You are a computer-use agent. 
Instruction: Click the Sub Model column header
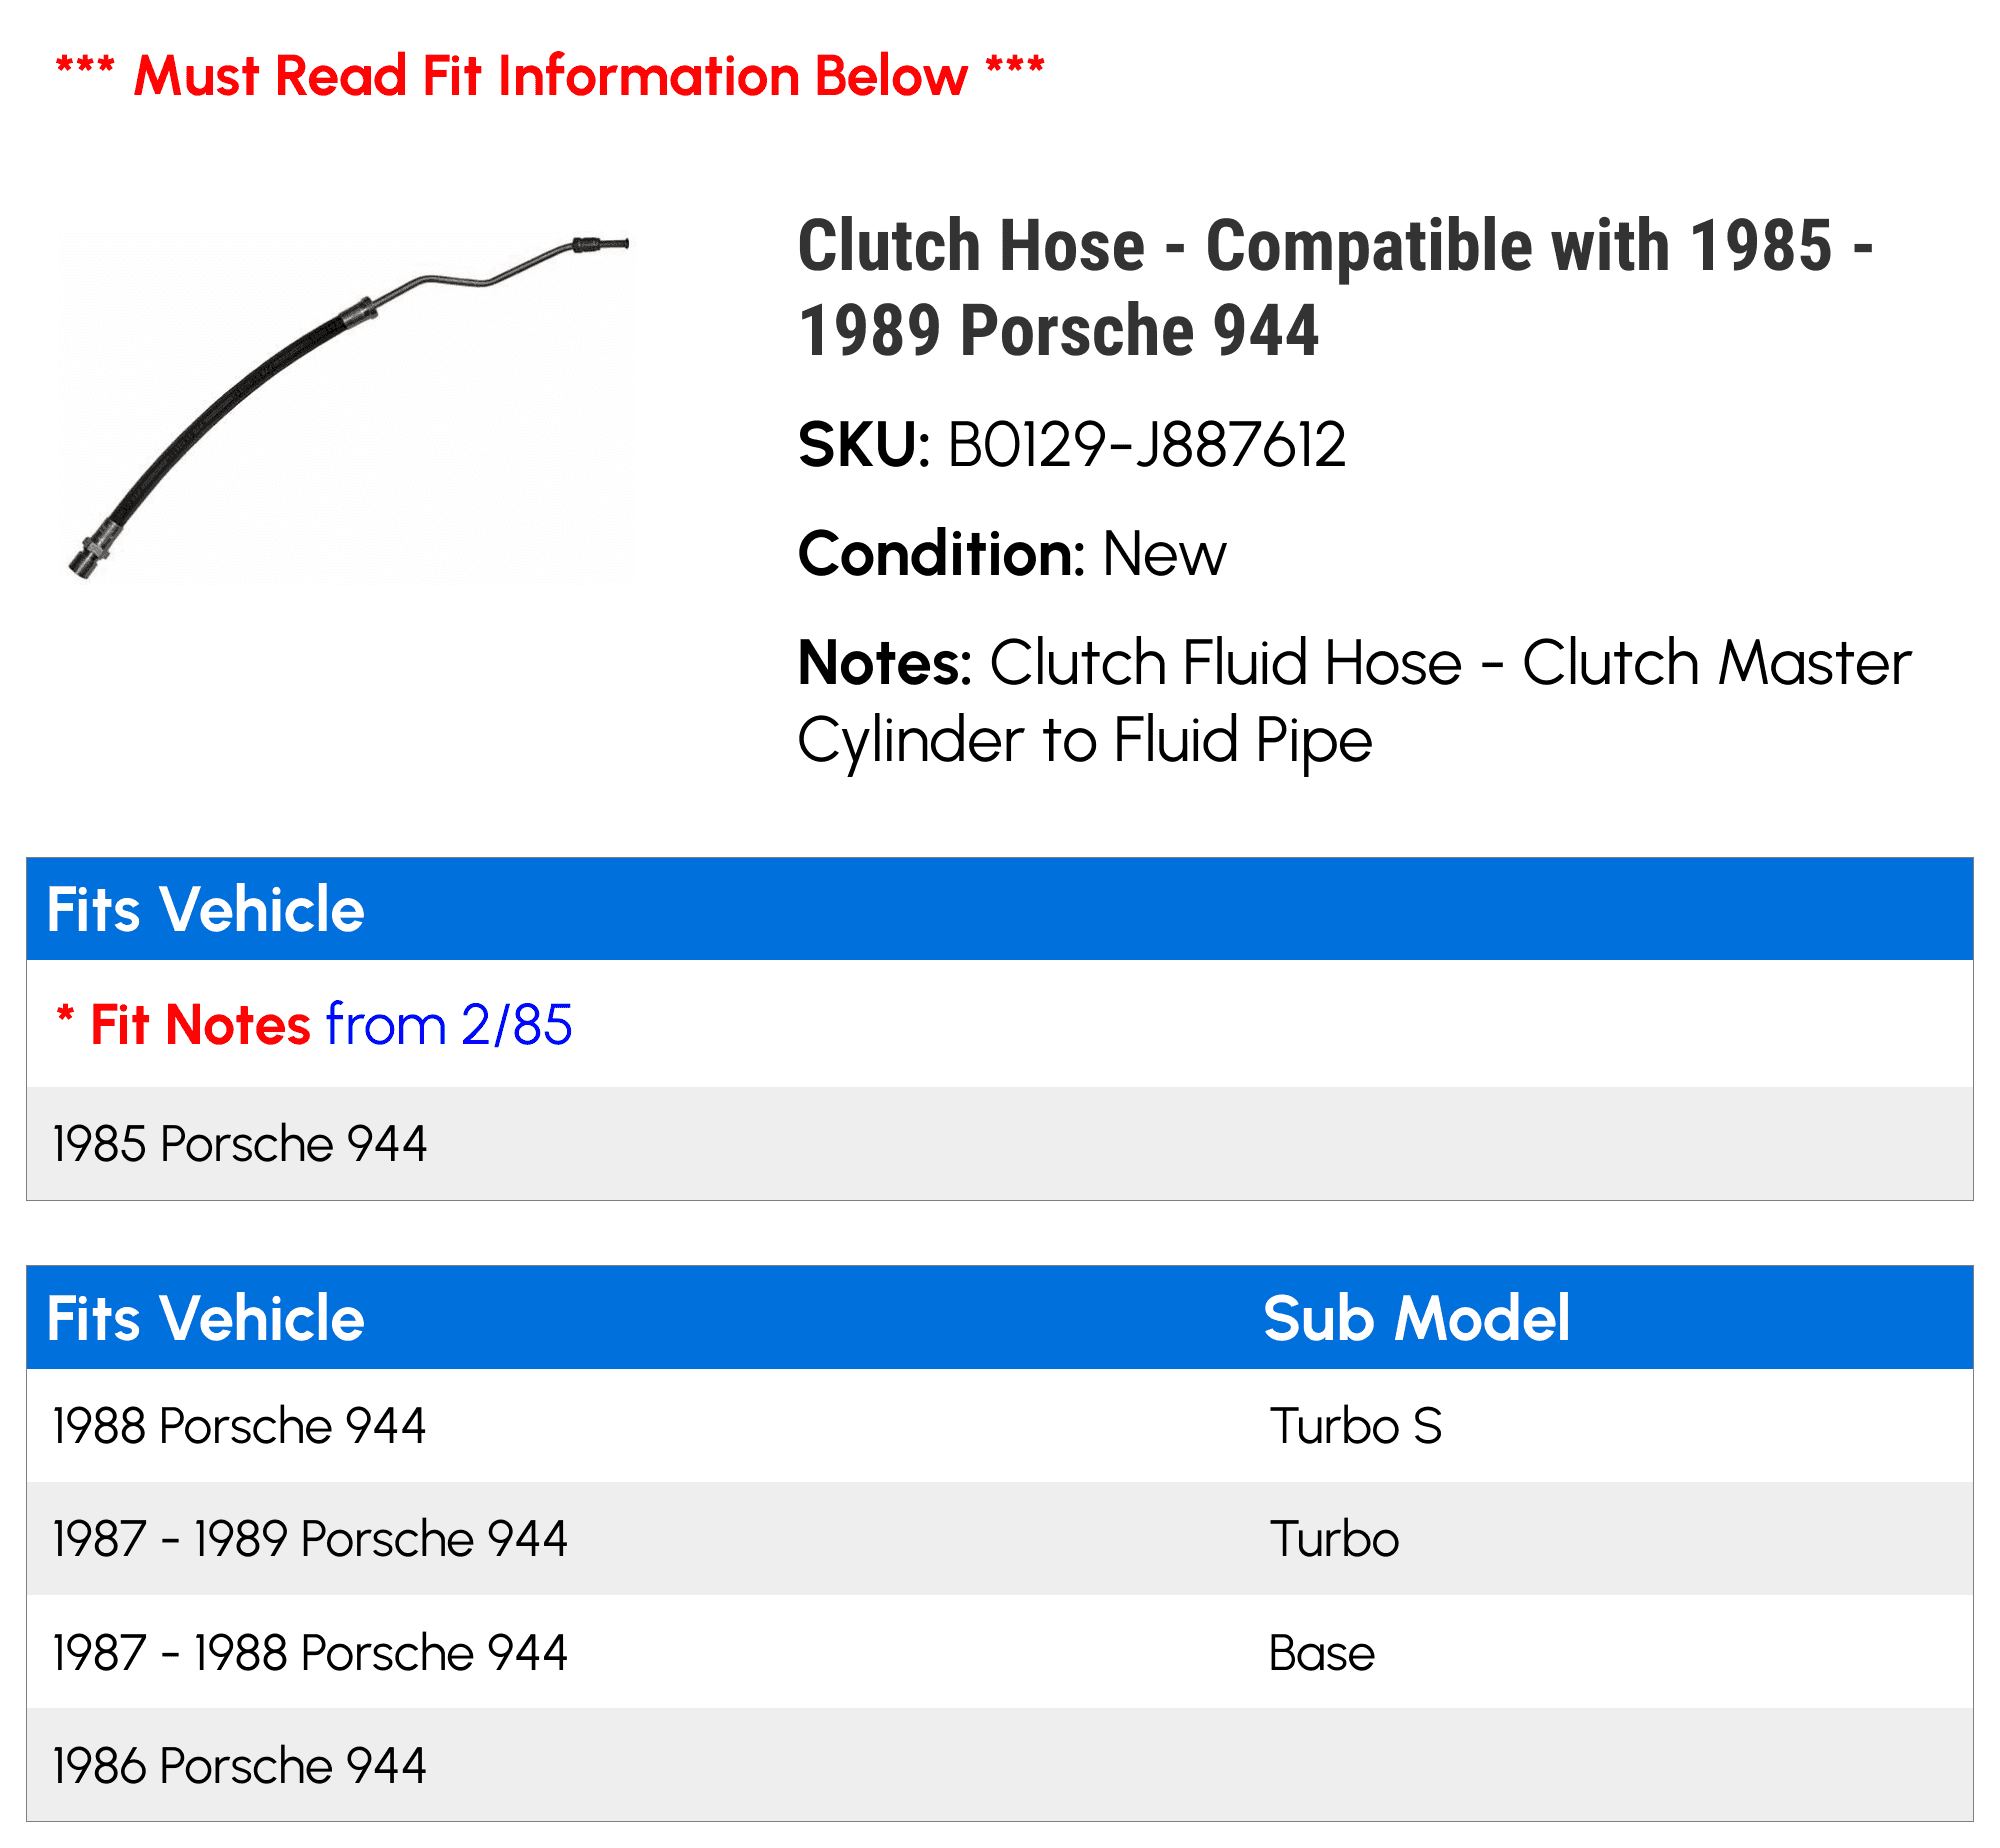click(x=1417, y=1318)
